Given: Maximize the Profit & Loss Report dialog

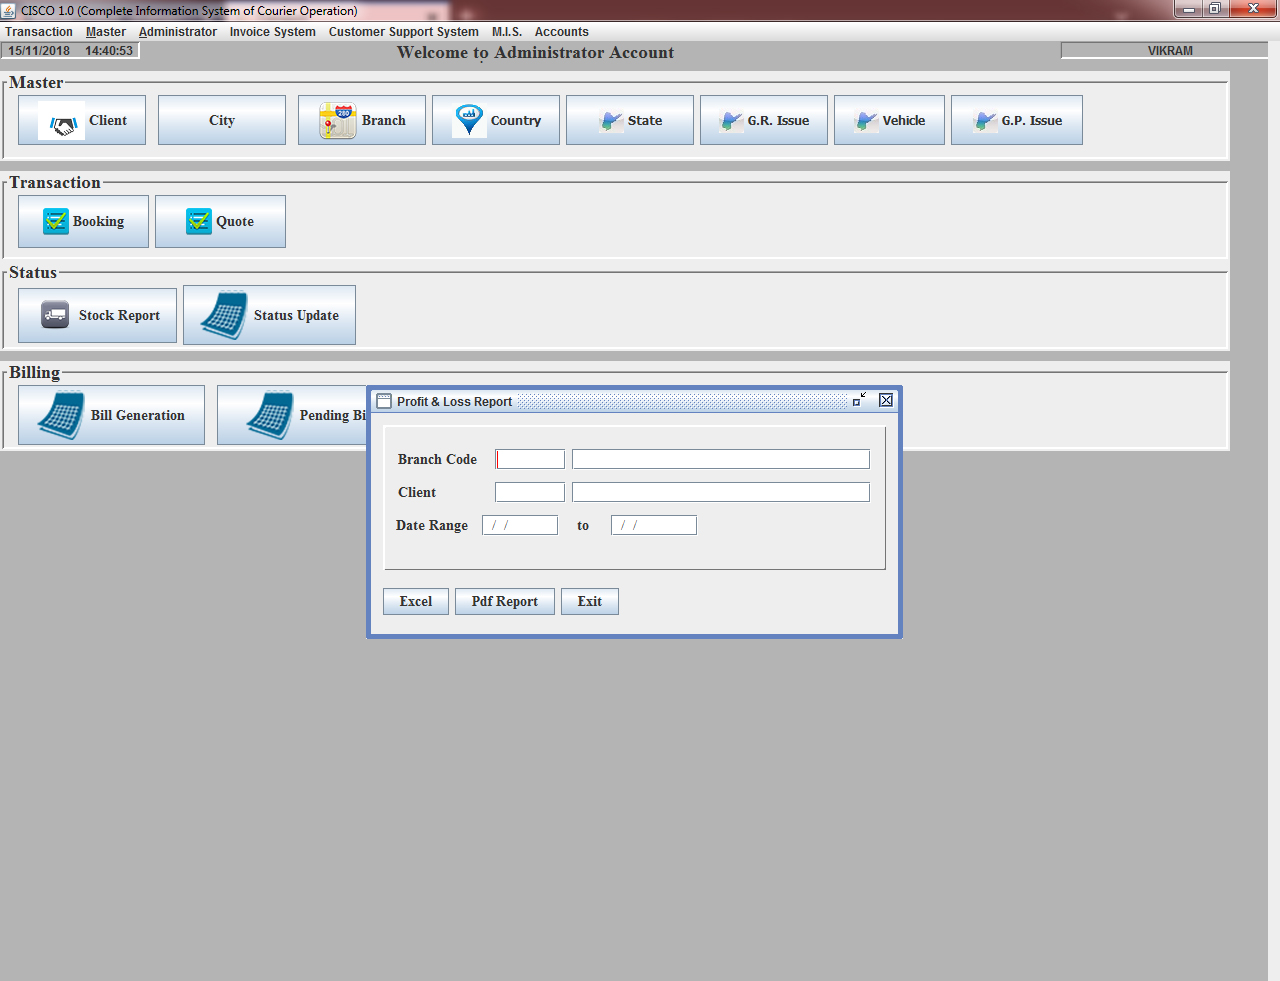Looking at the screenshot, I should pos(859,400).
